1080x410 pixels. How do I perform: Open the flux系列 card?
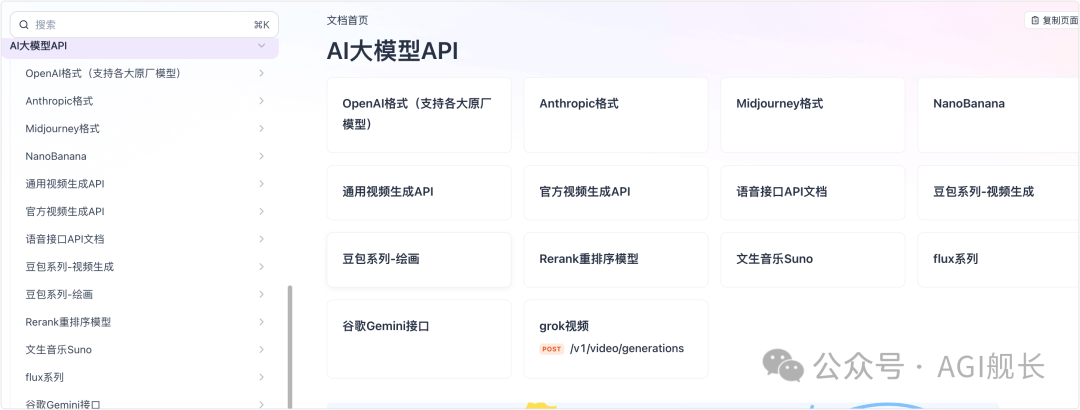pyautogui.click(x=999, y=260)
